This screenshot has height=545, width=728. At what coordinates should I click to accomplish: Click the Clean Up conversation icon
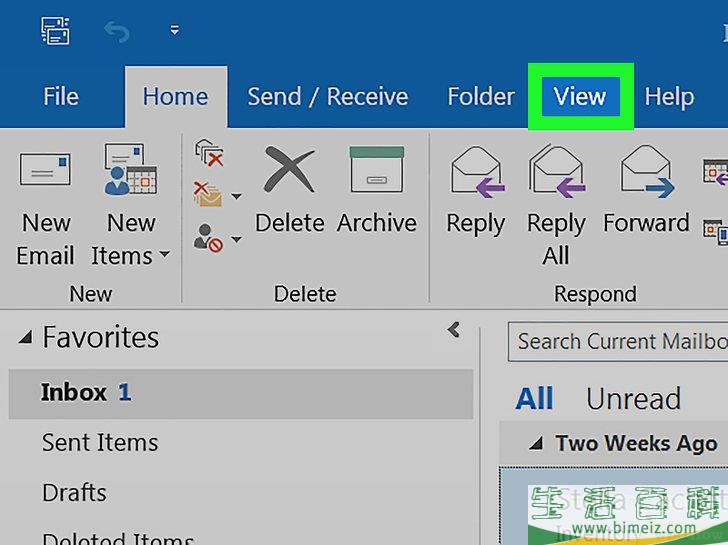(x=207, y=195)
